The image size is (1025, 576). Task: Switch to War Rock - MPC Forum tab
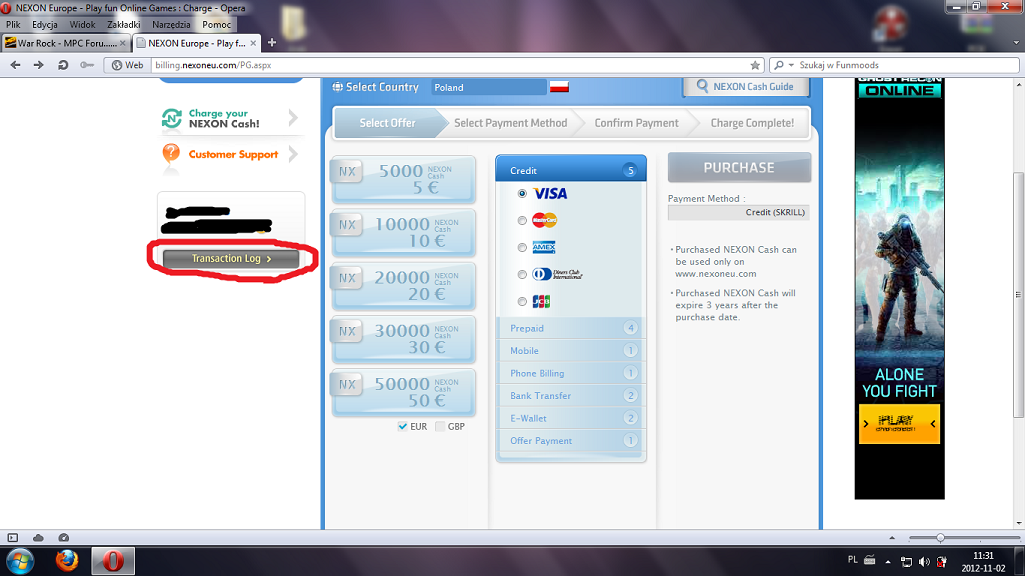(x=65, y=43)
